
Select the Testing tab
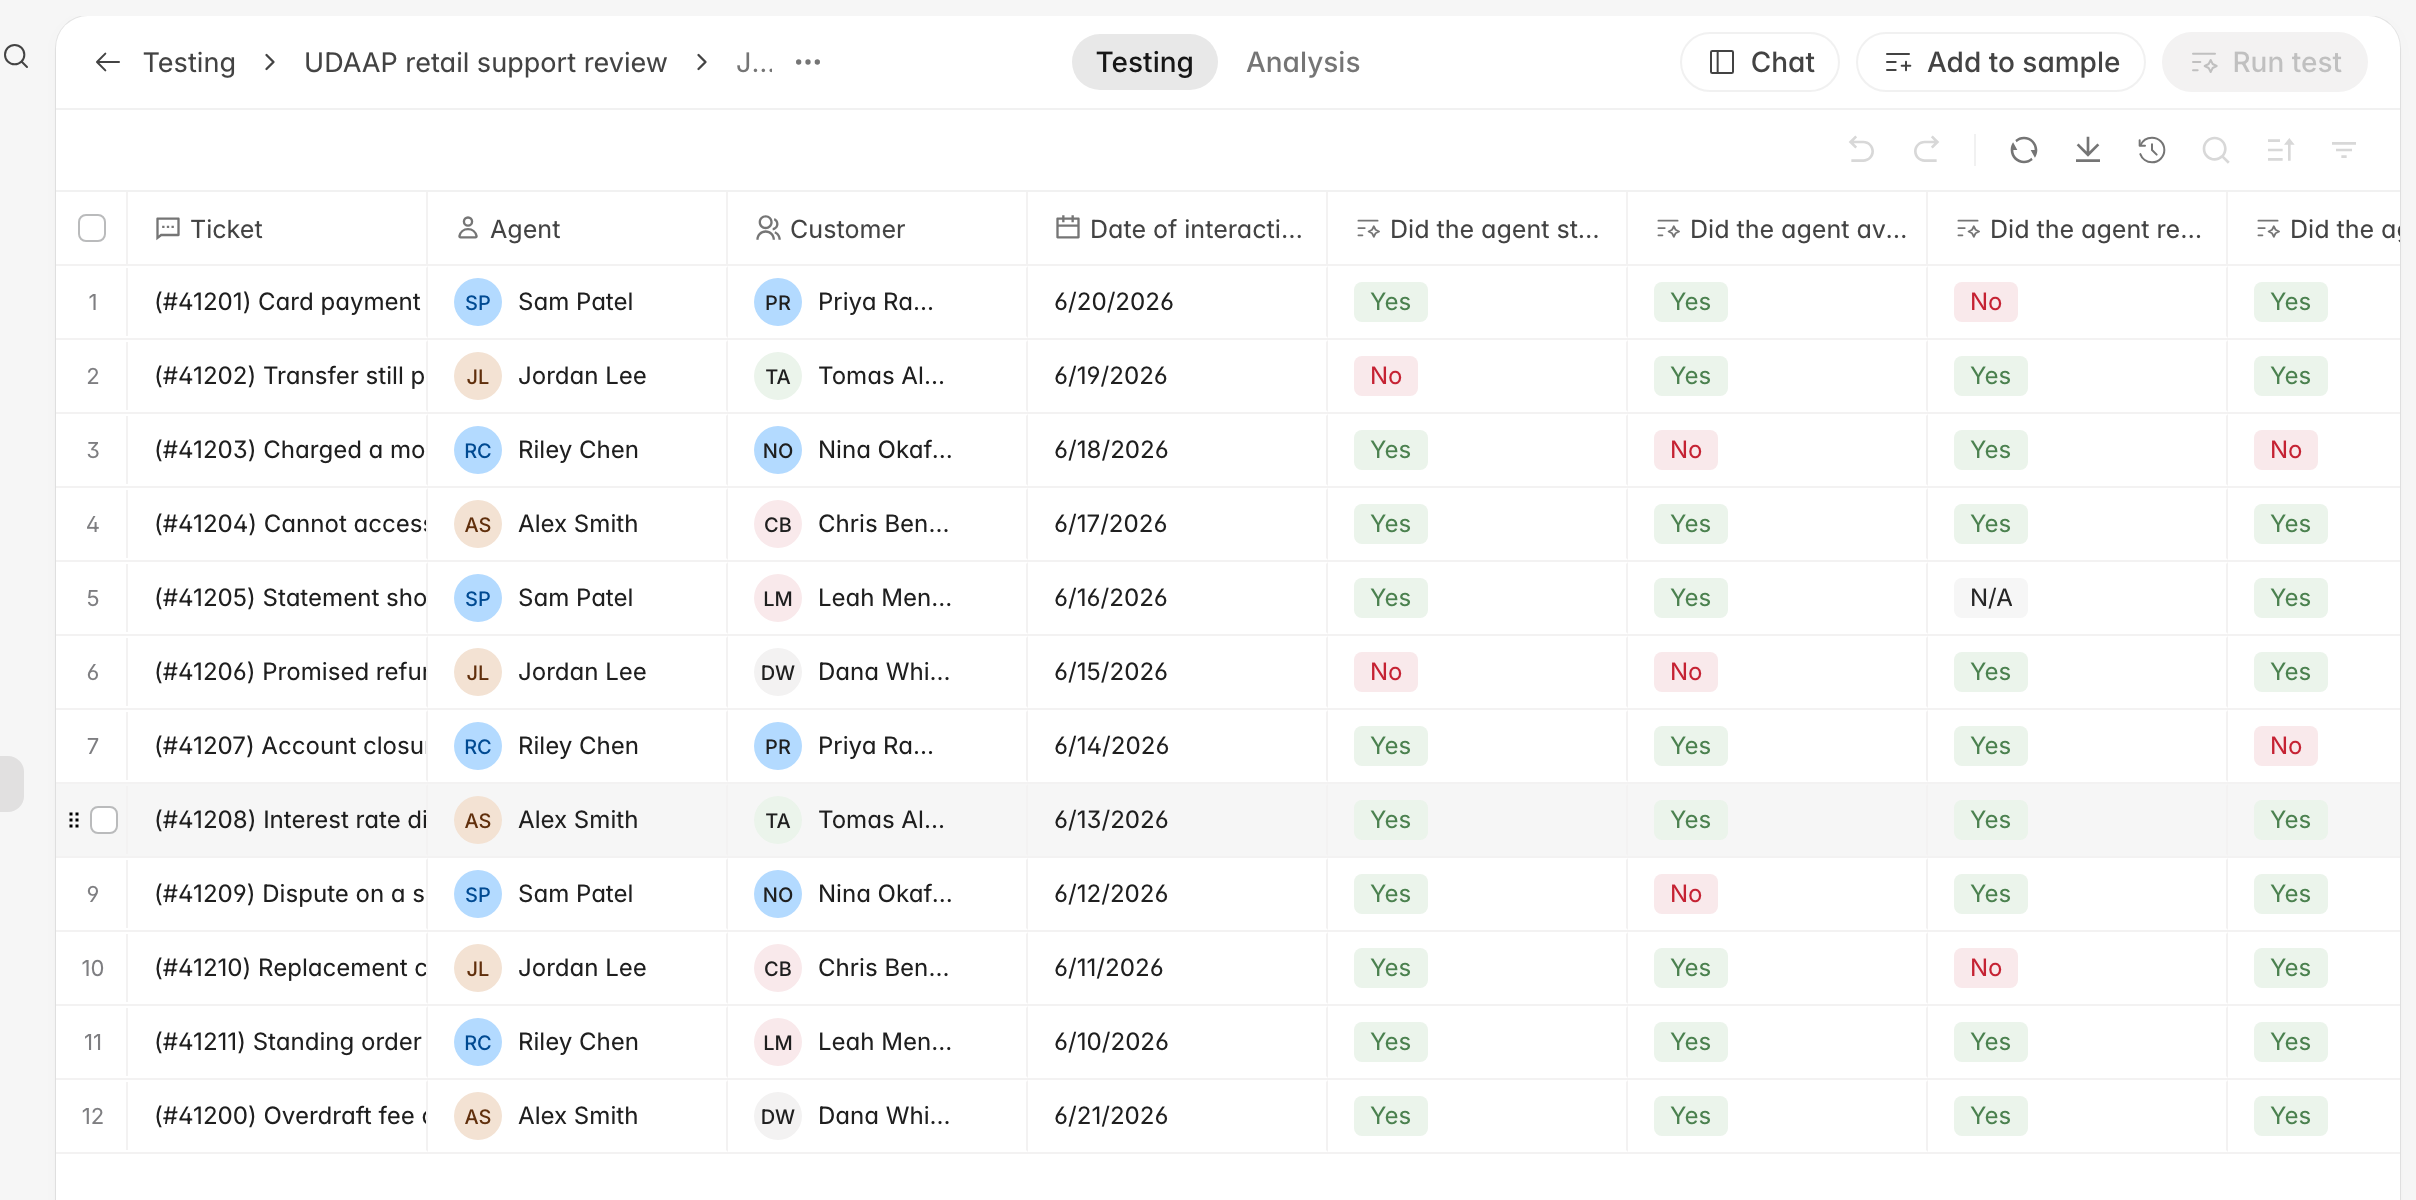click(1145, 62)
